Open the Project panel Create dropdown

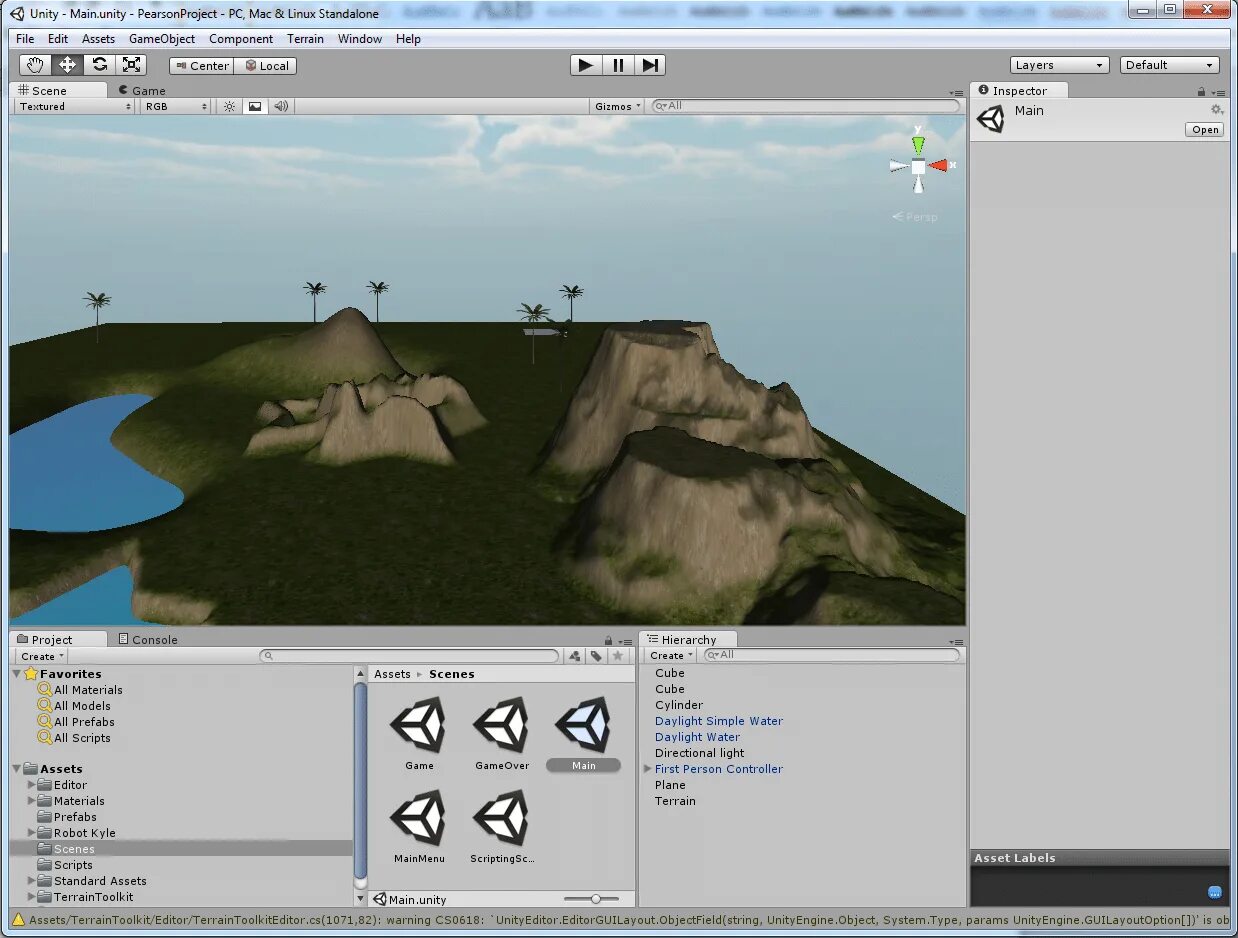click(x=42, y=656)
